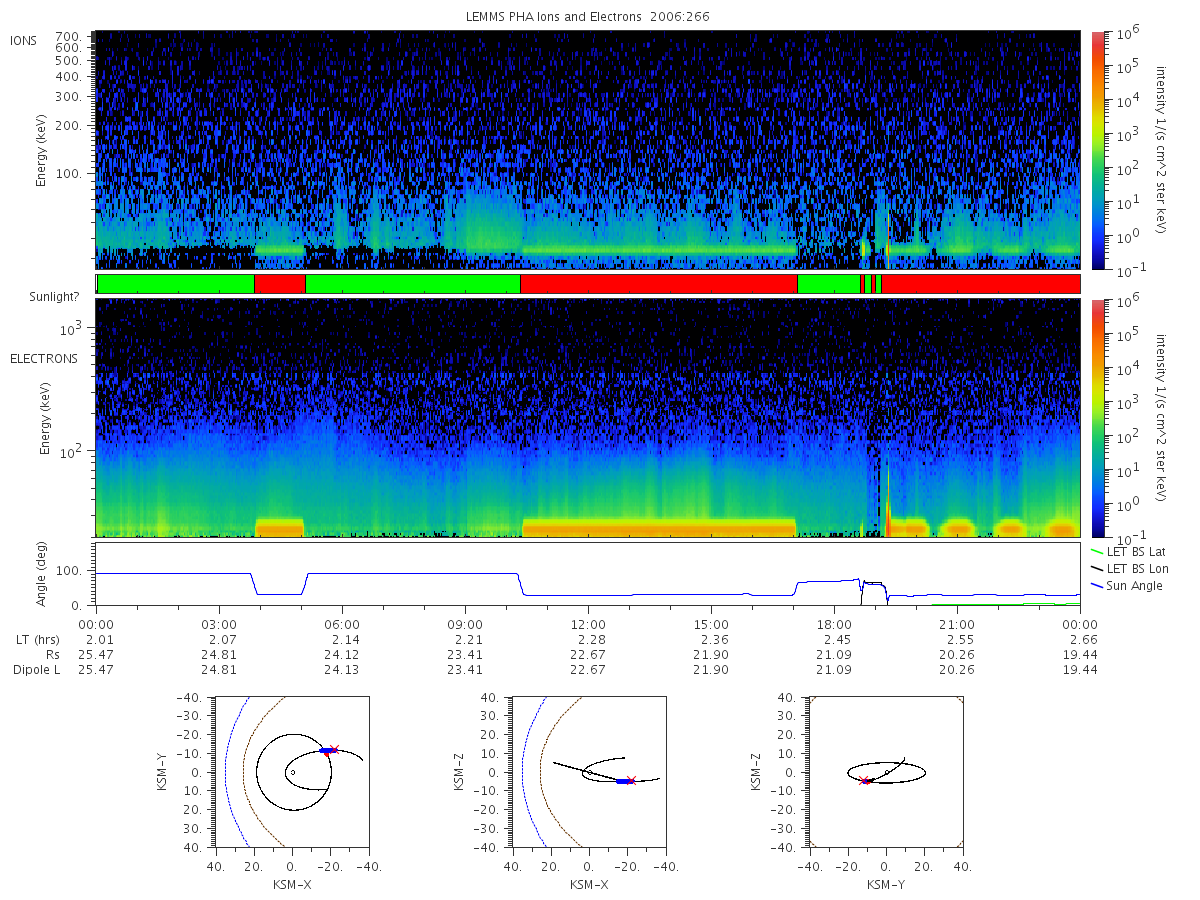The height and width of the screenshot is (900, 1200).
Task: Click the 06:00 time tick label
Action: coord(342,623)
